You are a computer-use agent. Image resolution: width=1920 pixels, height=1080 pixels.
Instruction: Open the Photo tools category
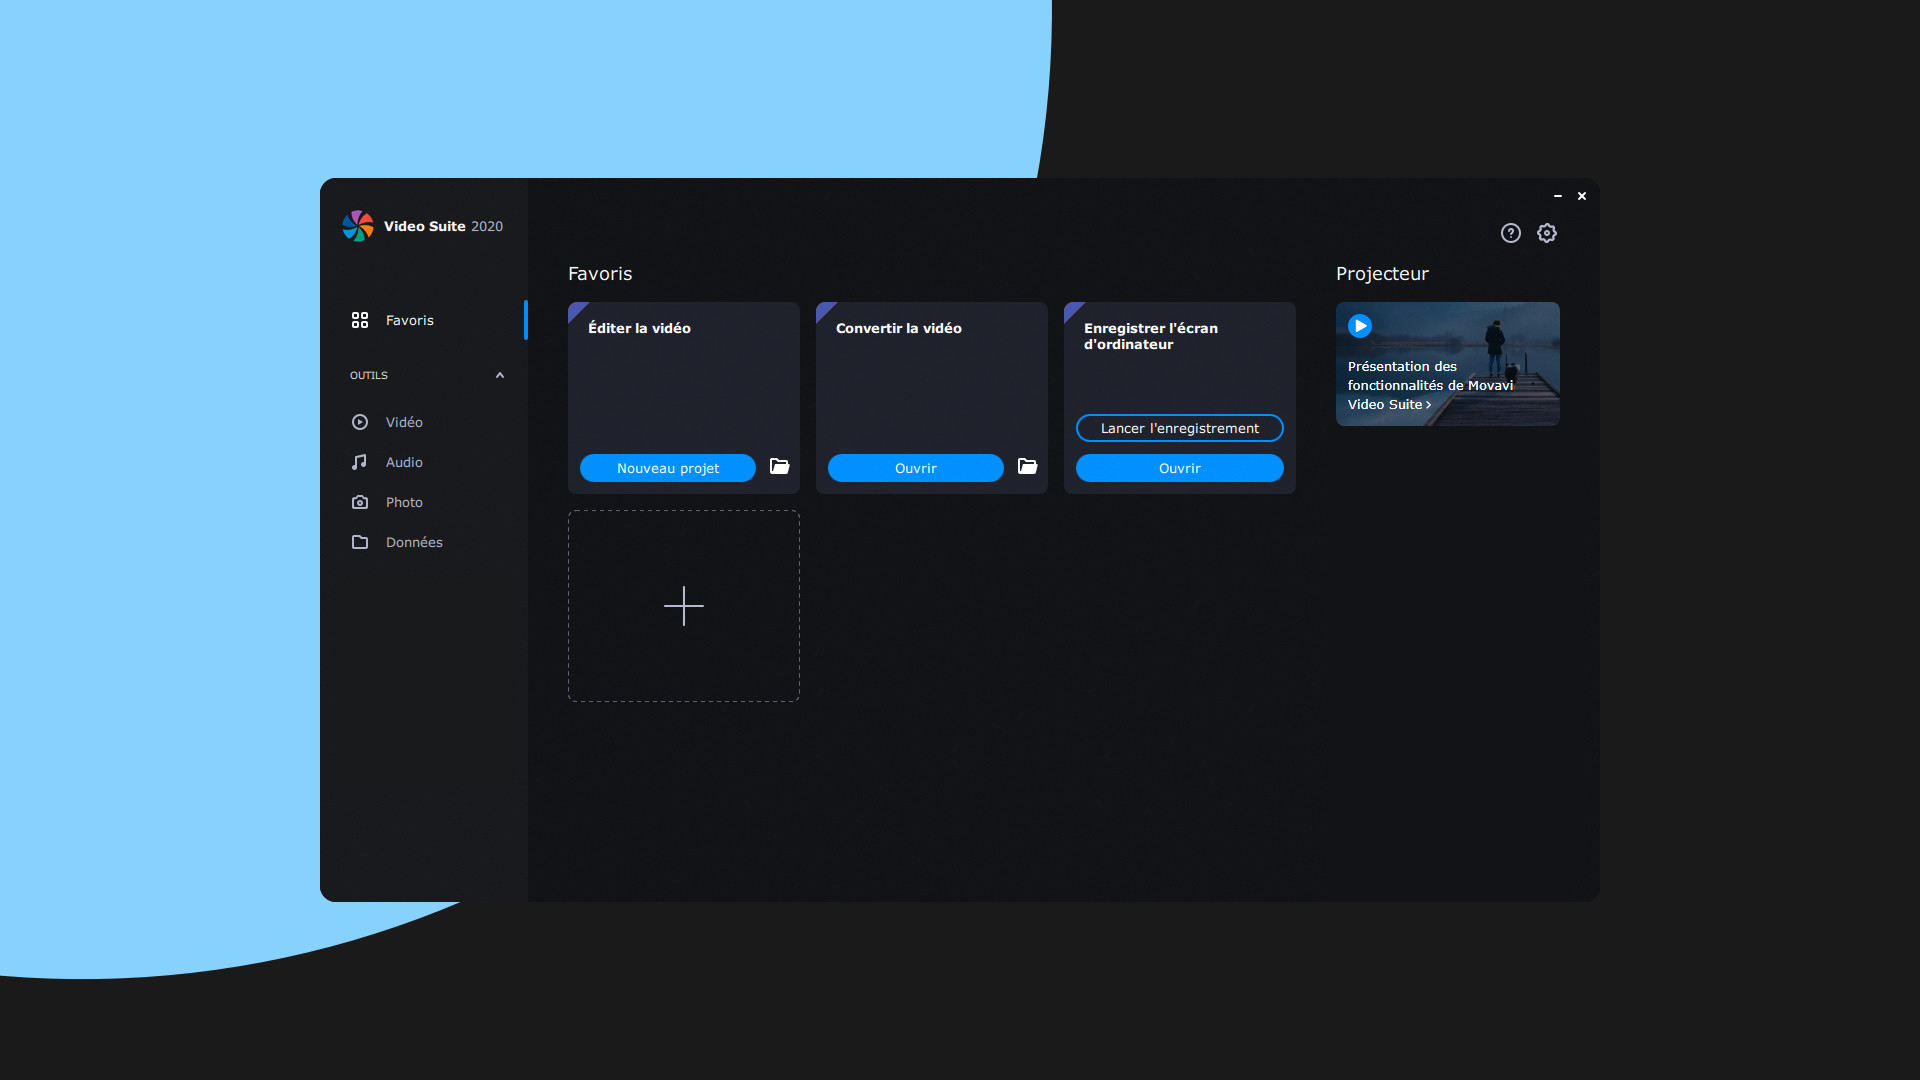coord(404,502)
